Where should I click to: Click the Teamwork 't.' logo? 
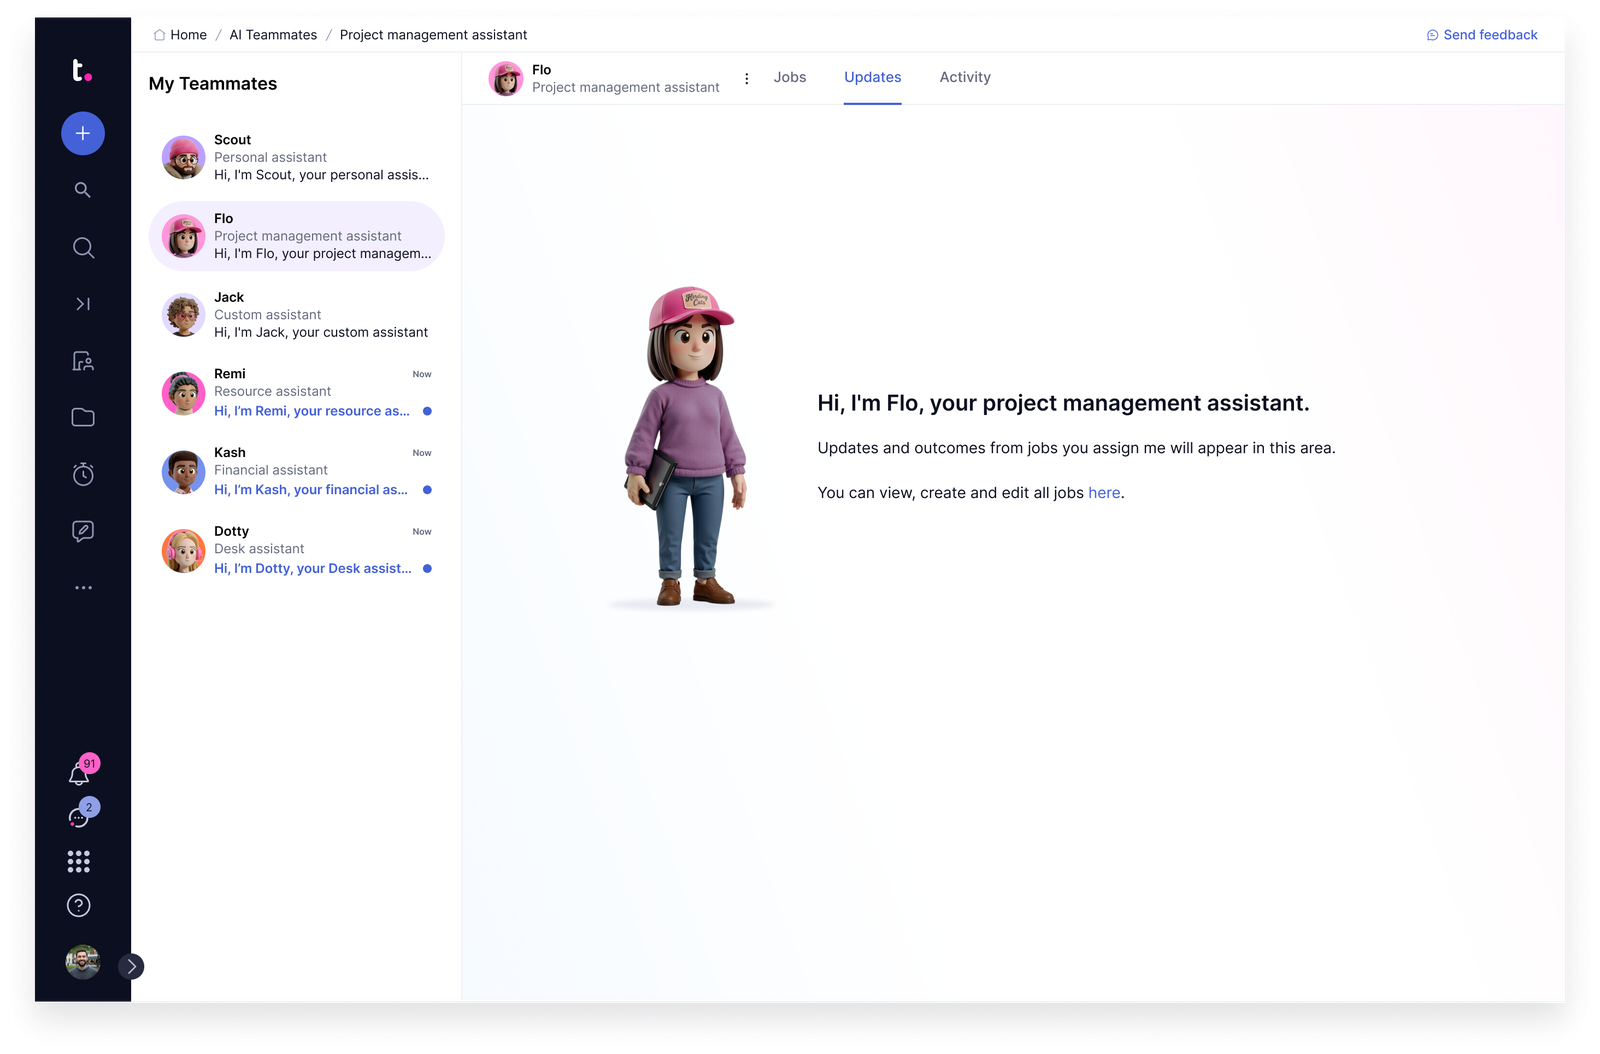[82, 70]
